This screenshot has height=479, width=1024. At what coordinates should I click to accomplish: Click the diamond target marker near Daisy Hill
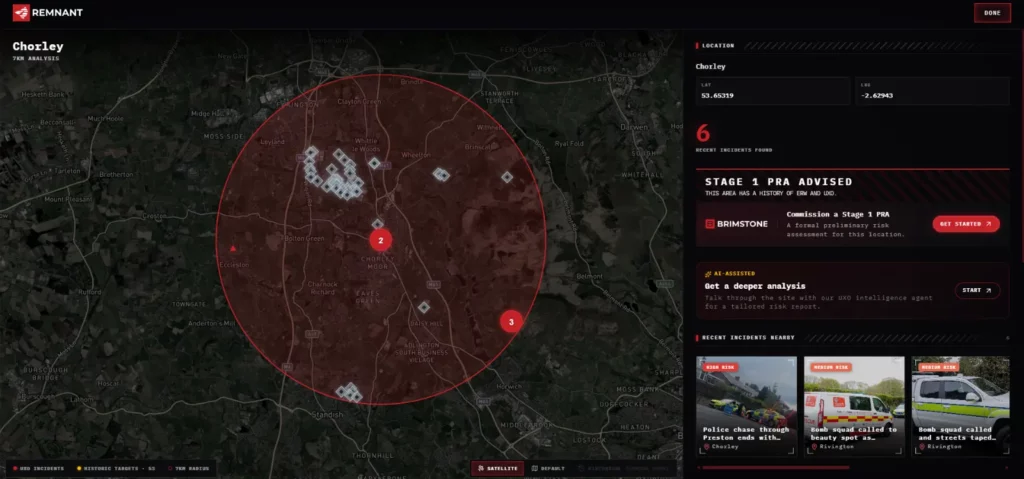[x=424, y=307]
